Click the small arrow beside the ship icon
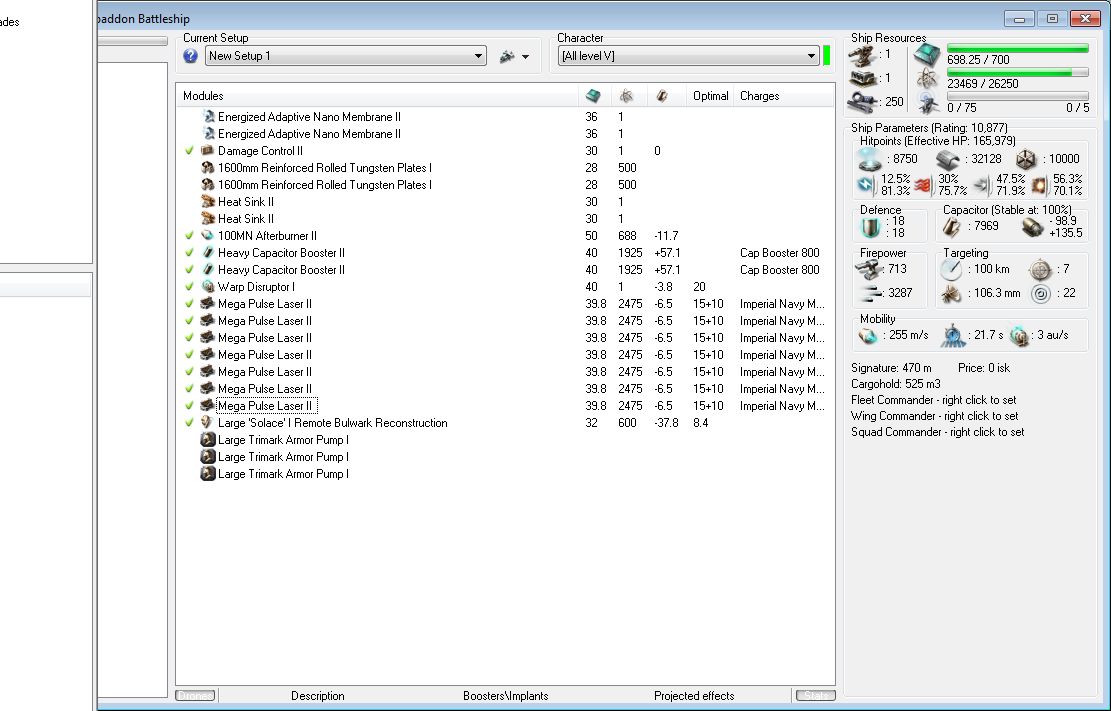The height and width of the screenshot is (711, 1111). click(x=525, y=57)
